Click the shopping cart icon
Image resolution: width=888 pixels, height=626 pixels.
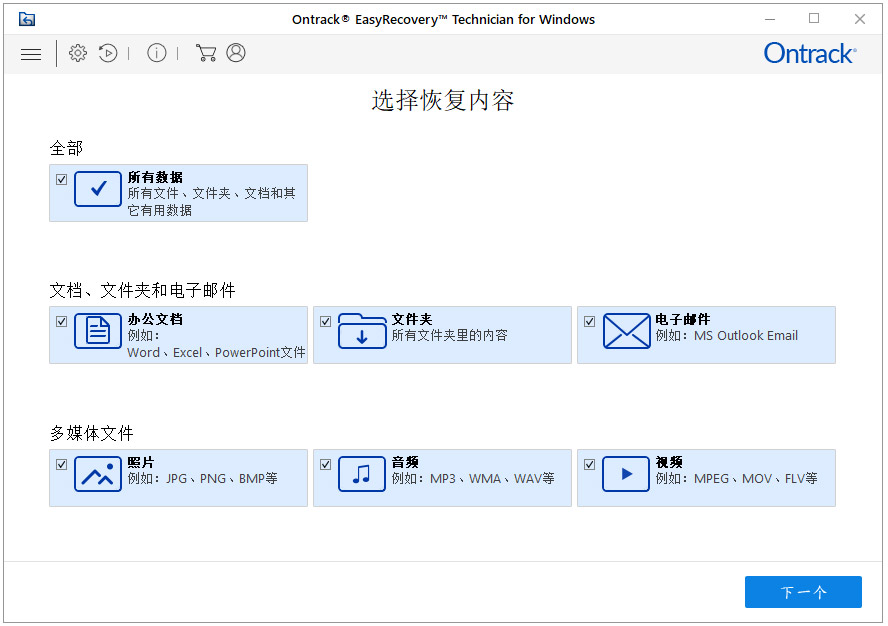(207, 53)
